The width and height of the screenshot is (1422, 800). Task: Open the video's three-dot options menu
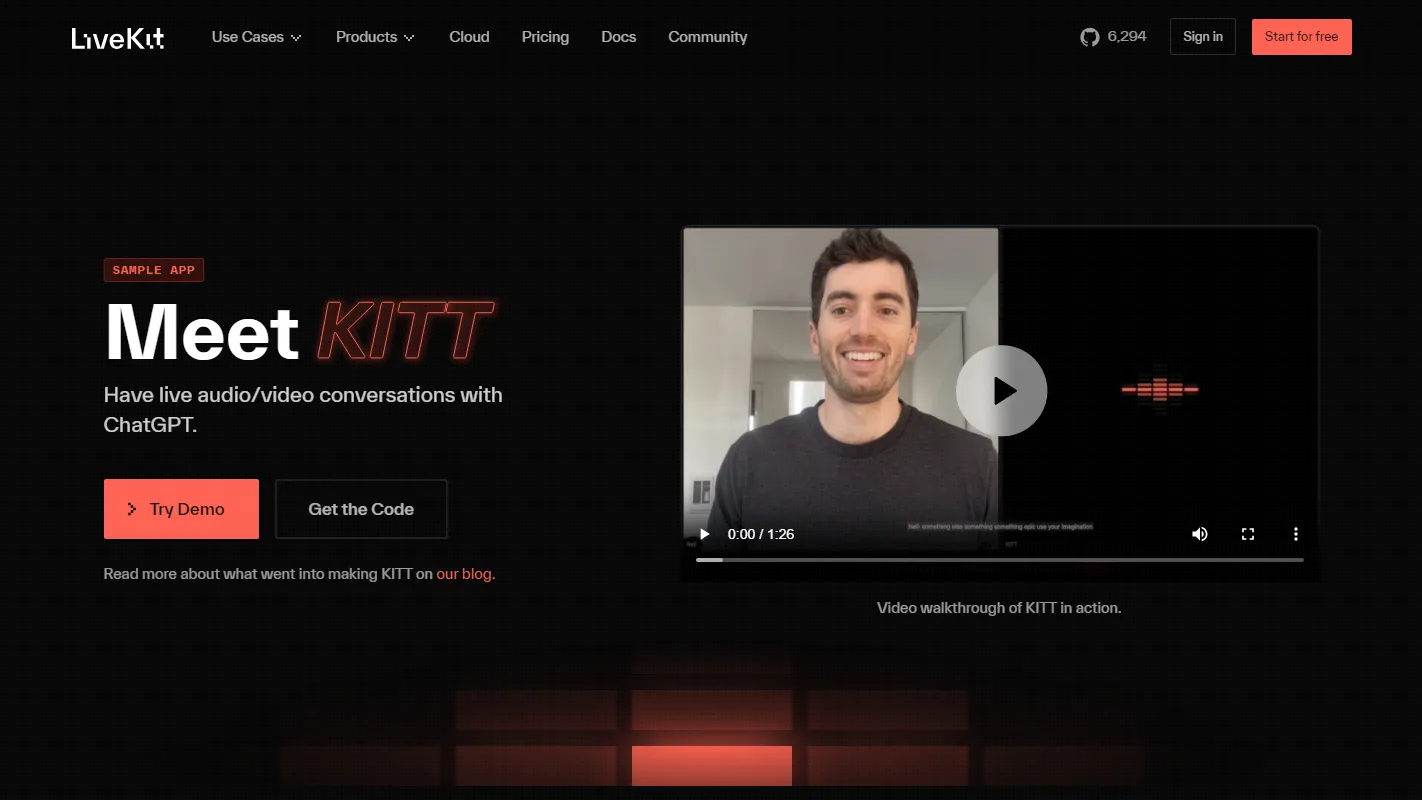1296,534
